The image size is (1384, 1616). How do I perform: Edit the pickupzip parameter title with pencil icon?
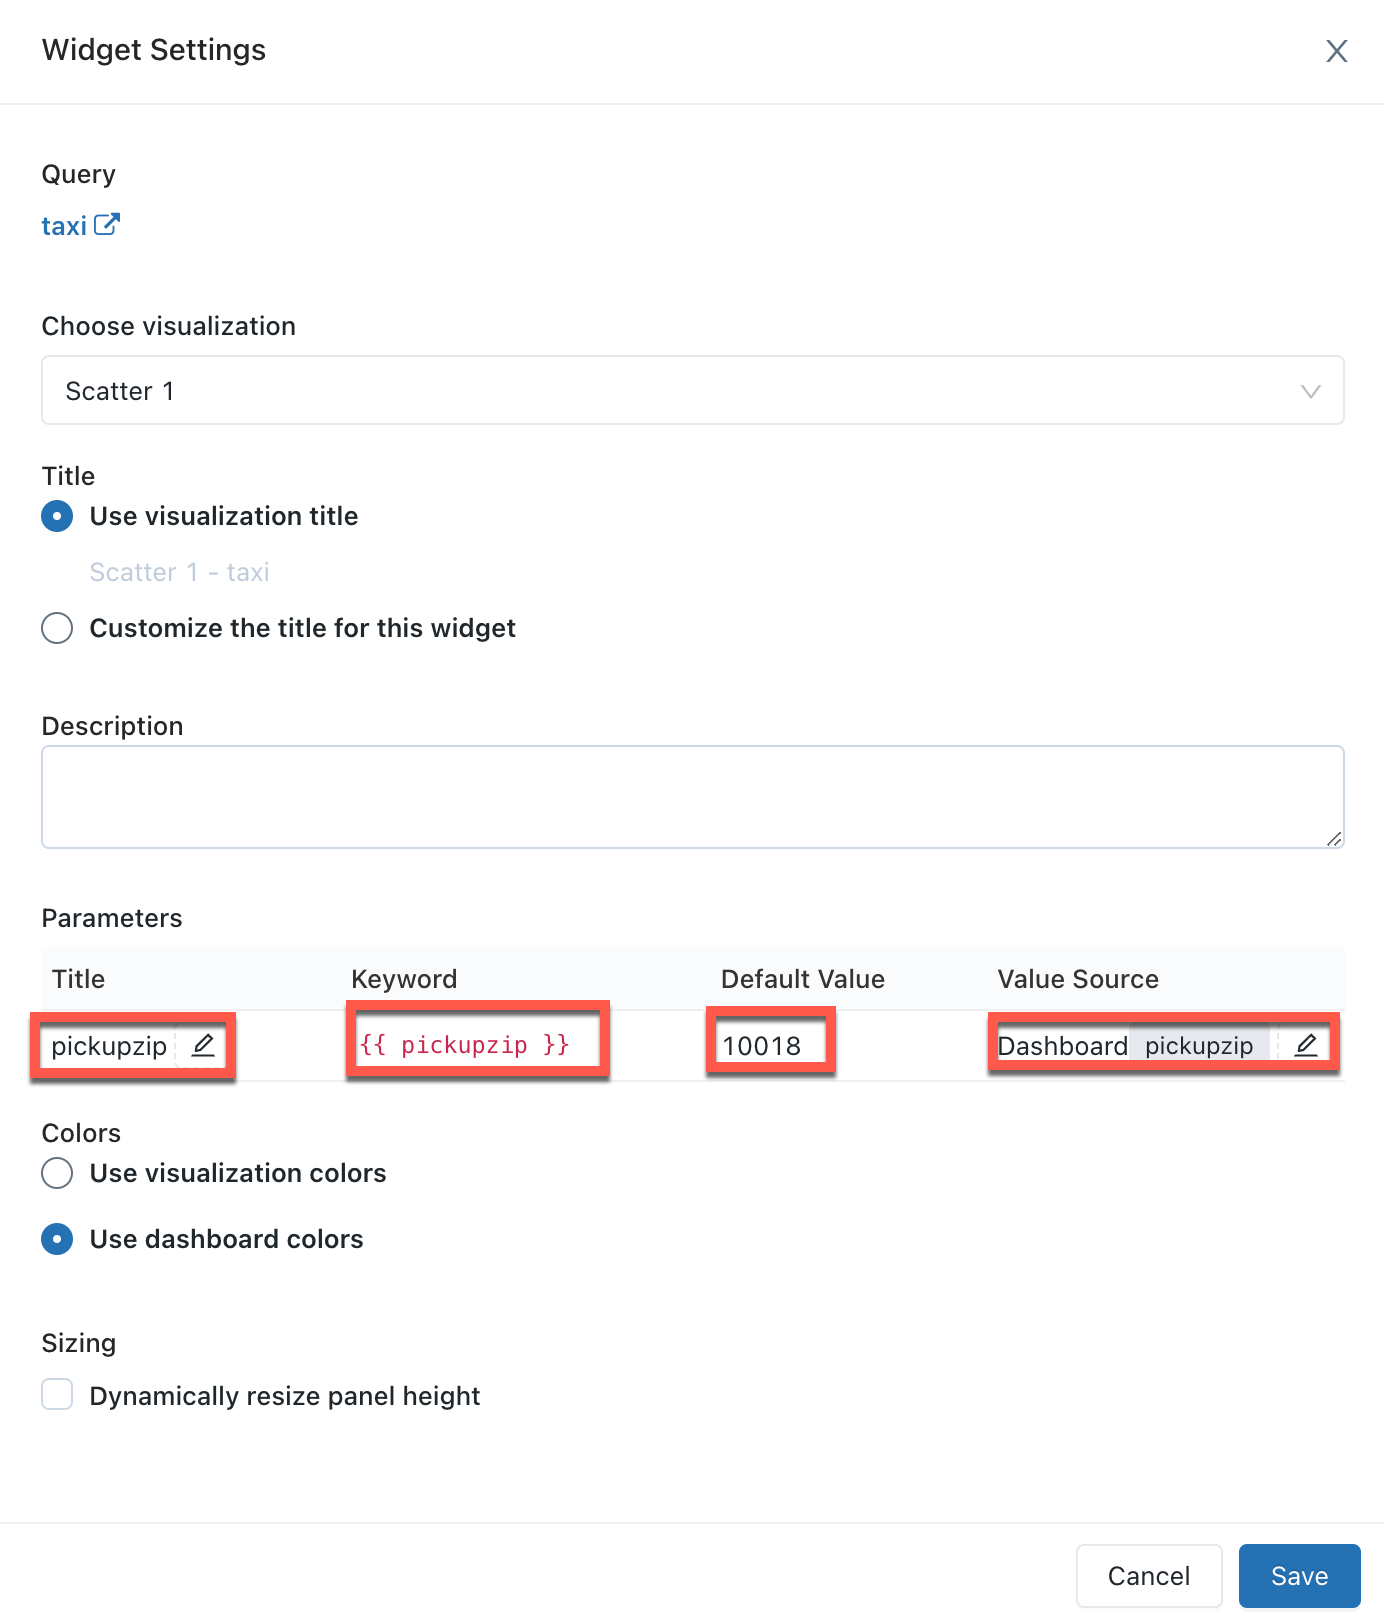coord(204,1046)
